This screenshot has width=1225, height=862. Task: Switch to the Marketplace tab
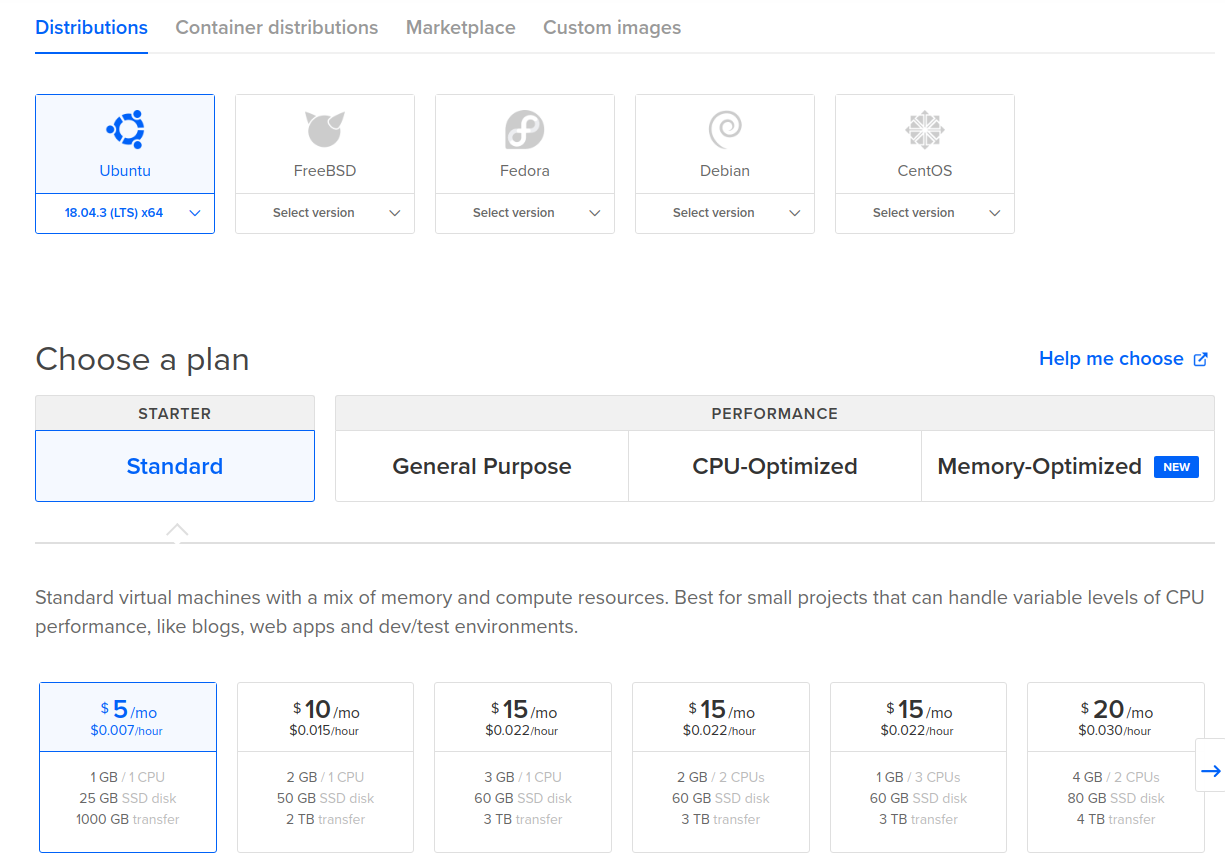460,28
